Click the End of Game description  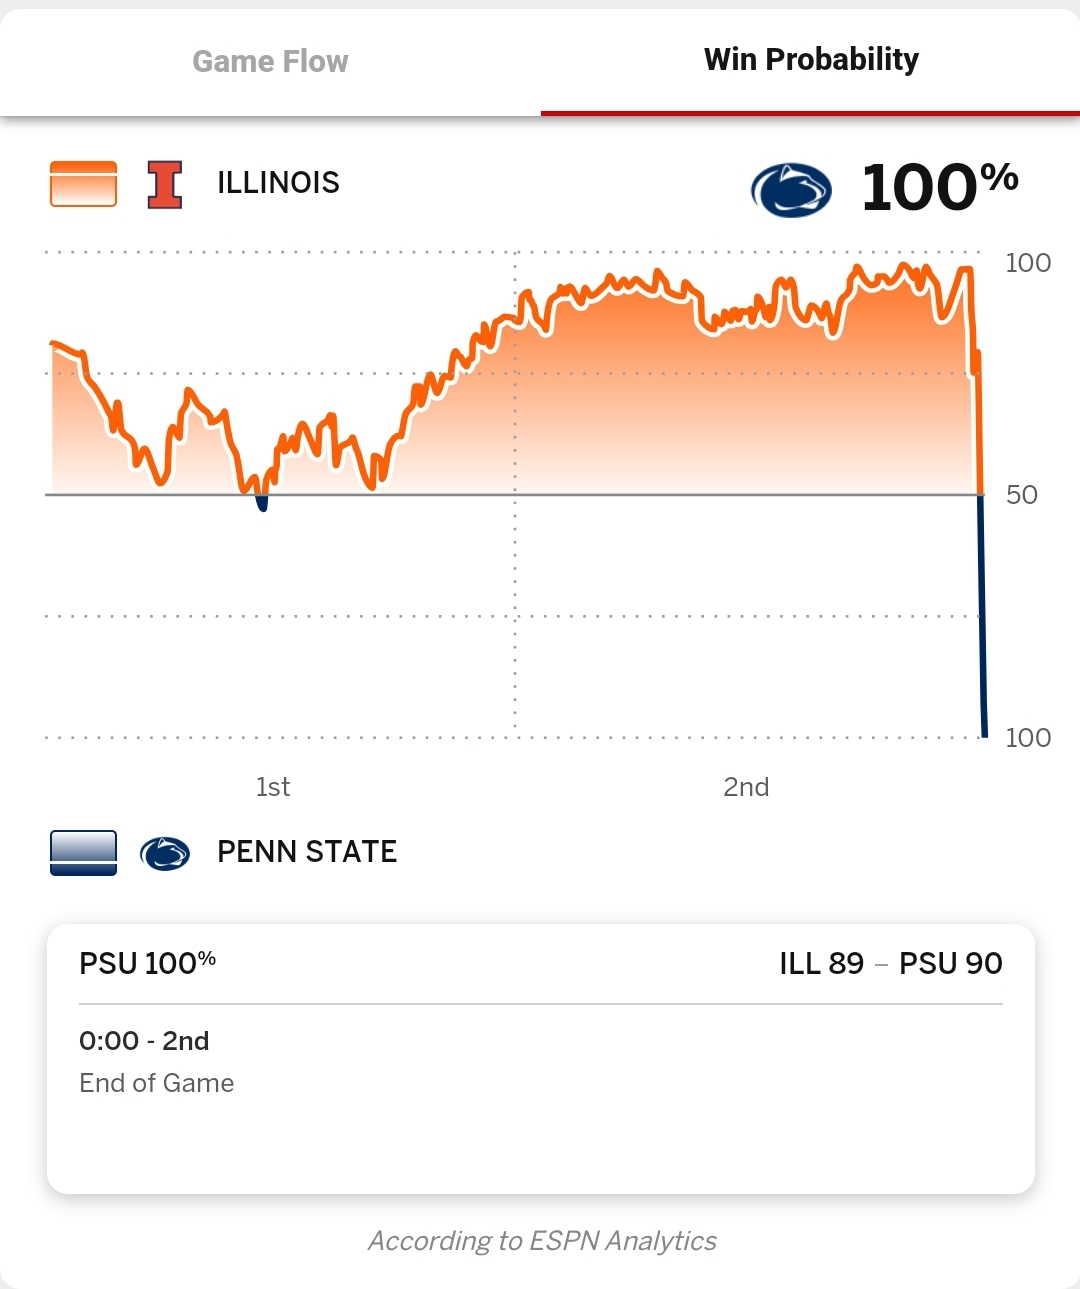pyautogui.click(x=157, y=1083)
